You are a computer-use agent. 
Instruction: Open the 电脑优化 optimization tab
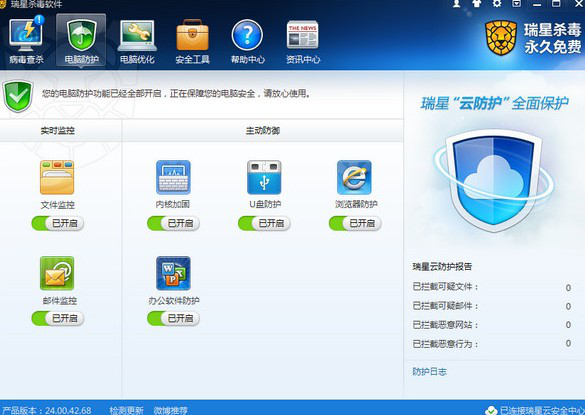pyautogui.click(x=137, y=40)
